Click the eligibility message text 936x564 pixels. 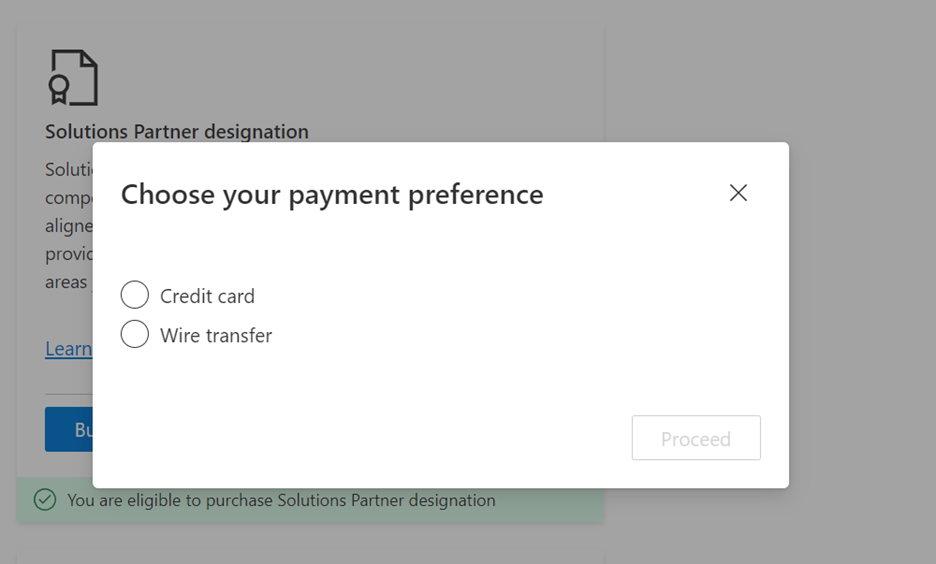[281, 500]
